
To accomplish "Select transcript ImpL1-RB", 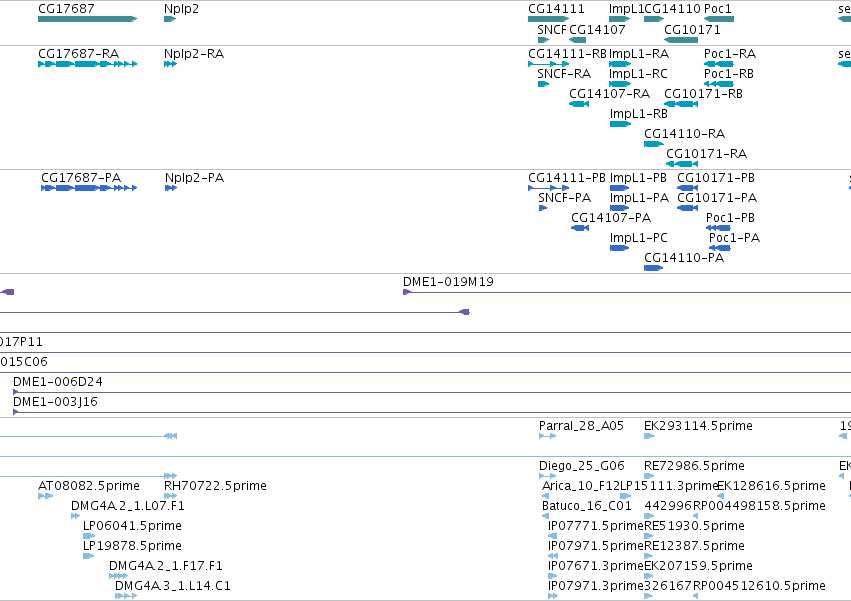I will pyautogui.click(x=620, y=124).
